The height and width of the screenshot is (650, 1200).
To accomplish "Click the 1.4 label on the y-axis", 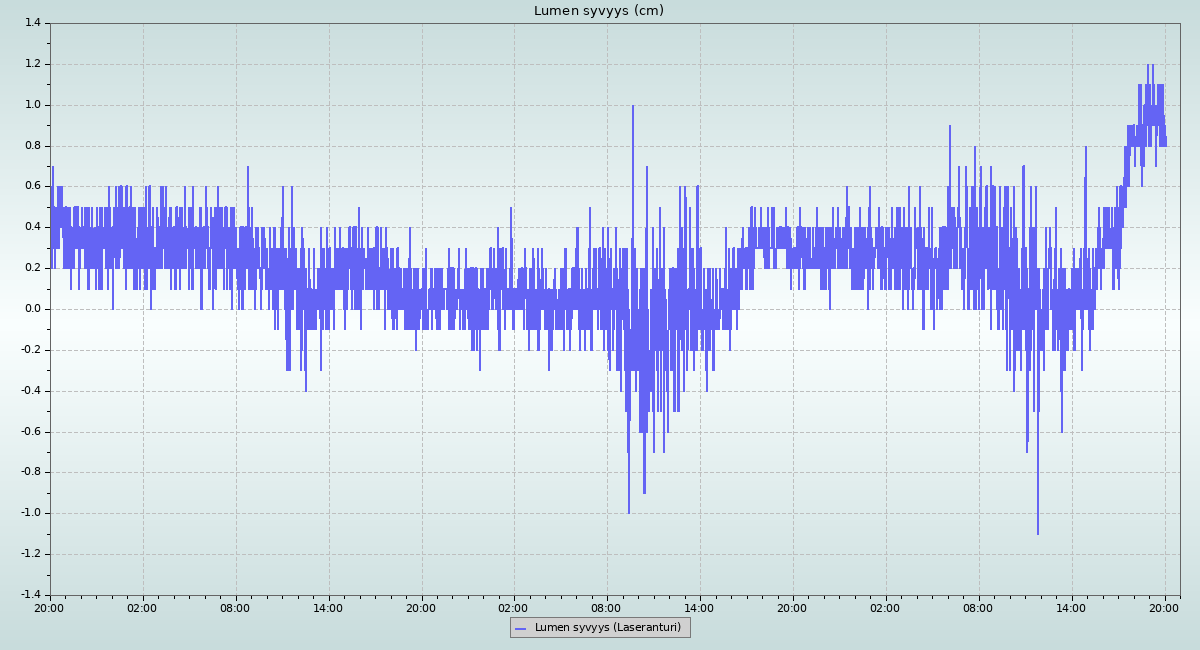I will point(31,23).
